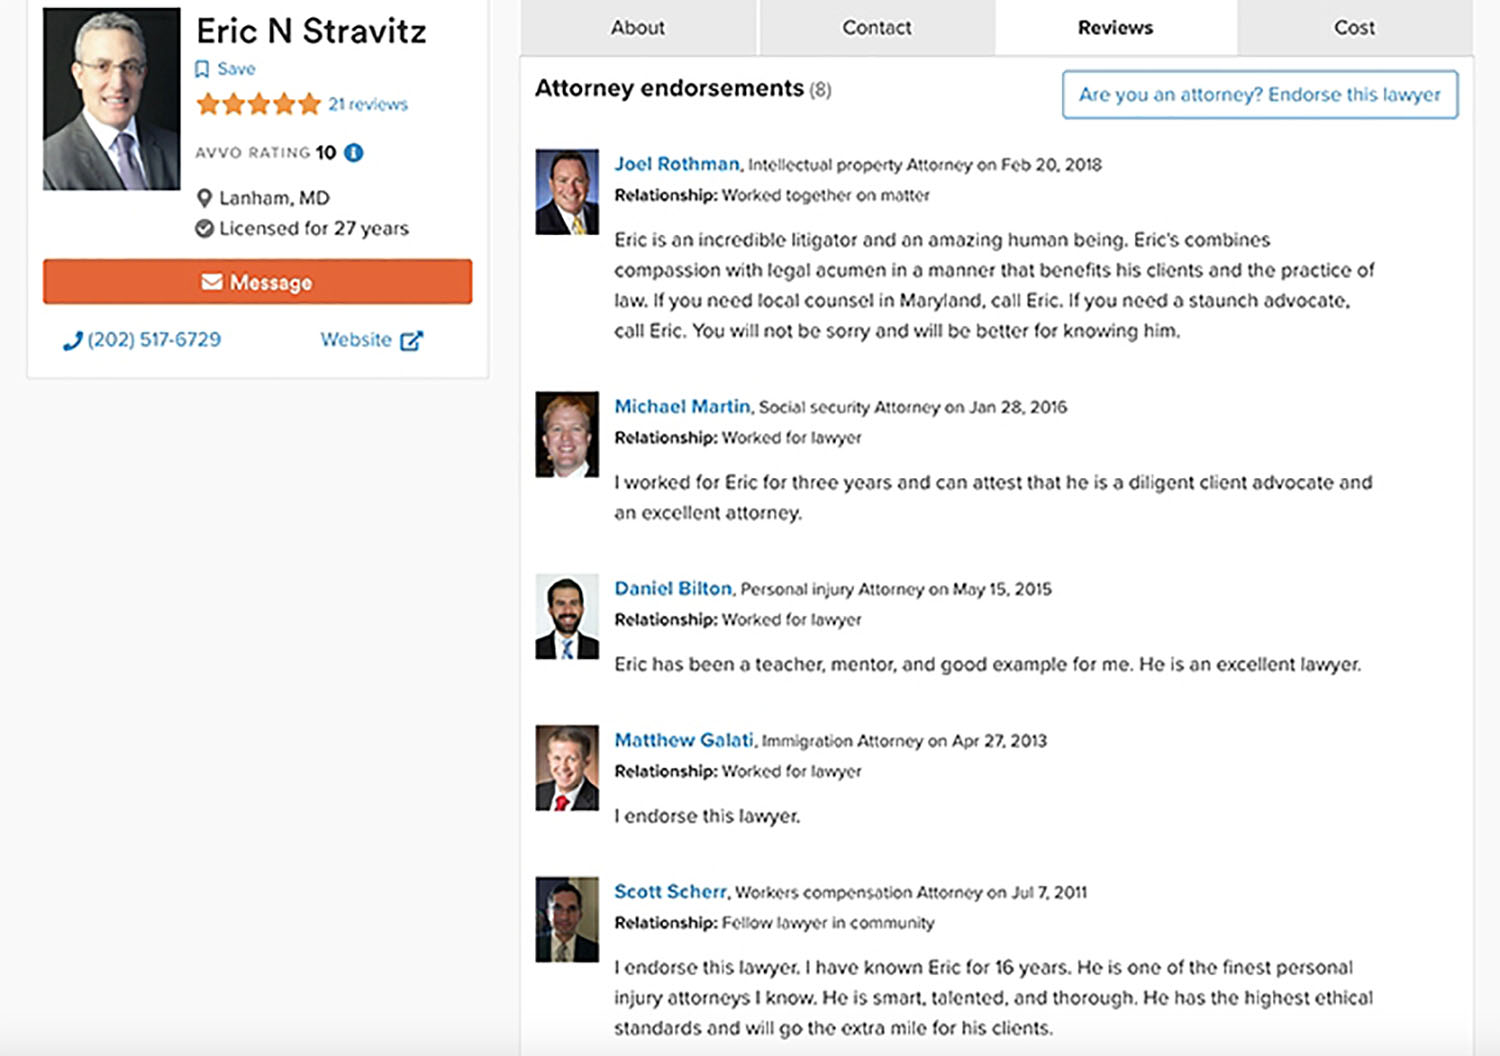Switch to the About tab
Viewport: 1500px width, 1056px height.
(637, 27)
